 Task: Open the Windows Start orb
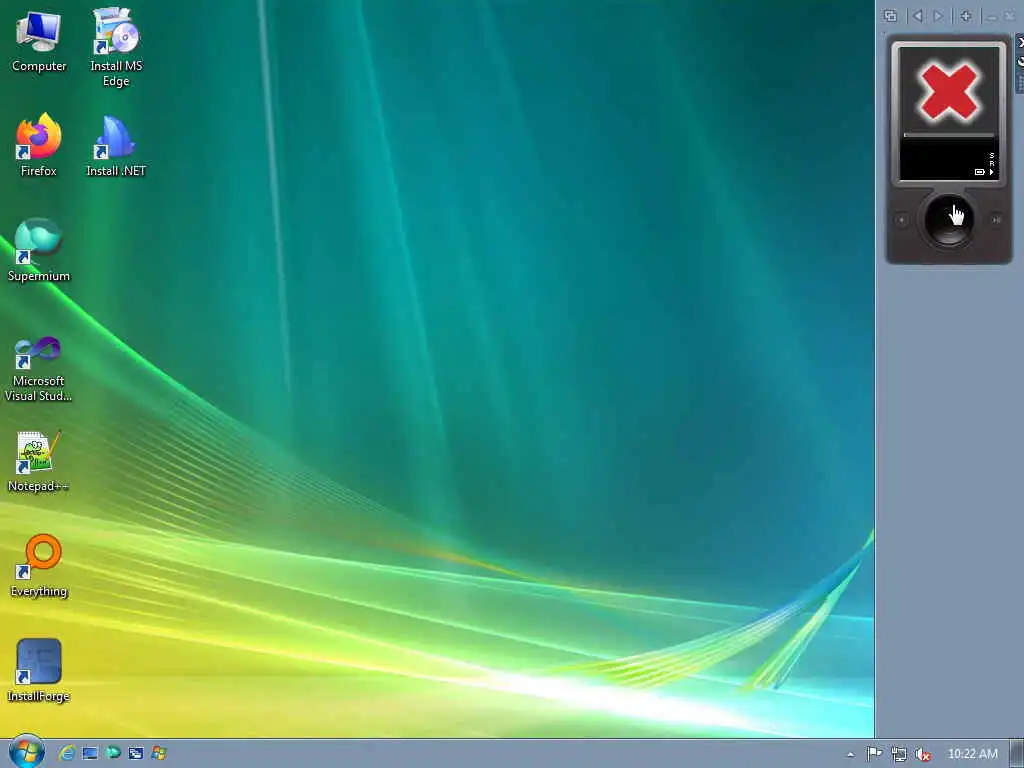(26, 752)
